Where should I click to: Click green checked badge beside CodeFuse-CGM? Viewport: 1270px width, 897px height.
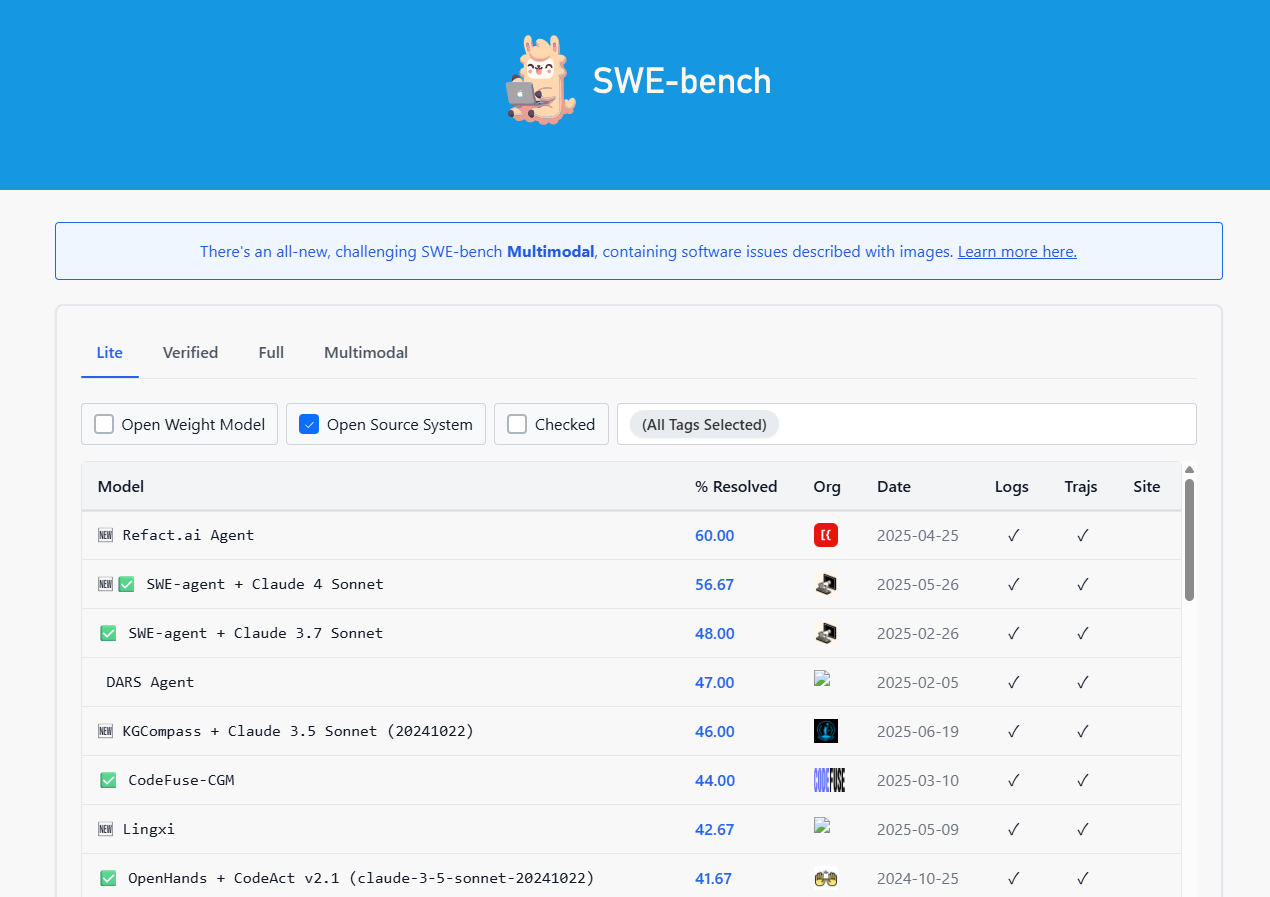tap(108, 780)
